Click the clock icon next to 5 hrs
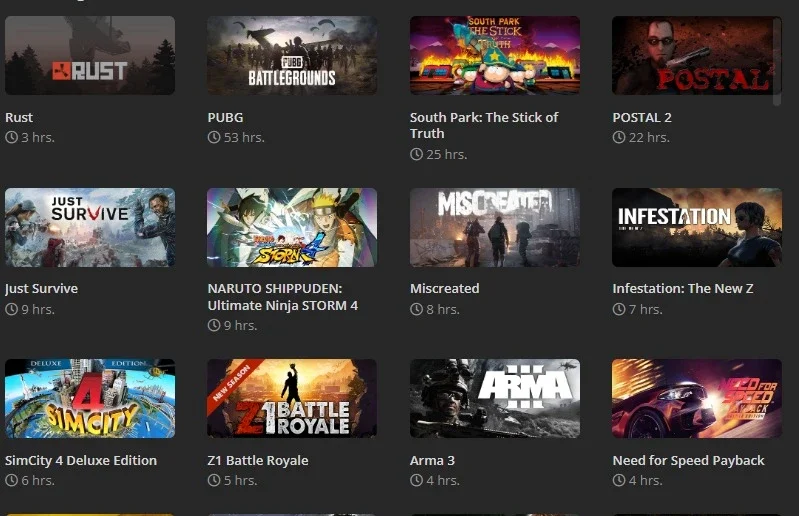The width and height of the screenshot is (799, 516). 214,480
